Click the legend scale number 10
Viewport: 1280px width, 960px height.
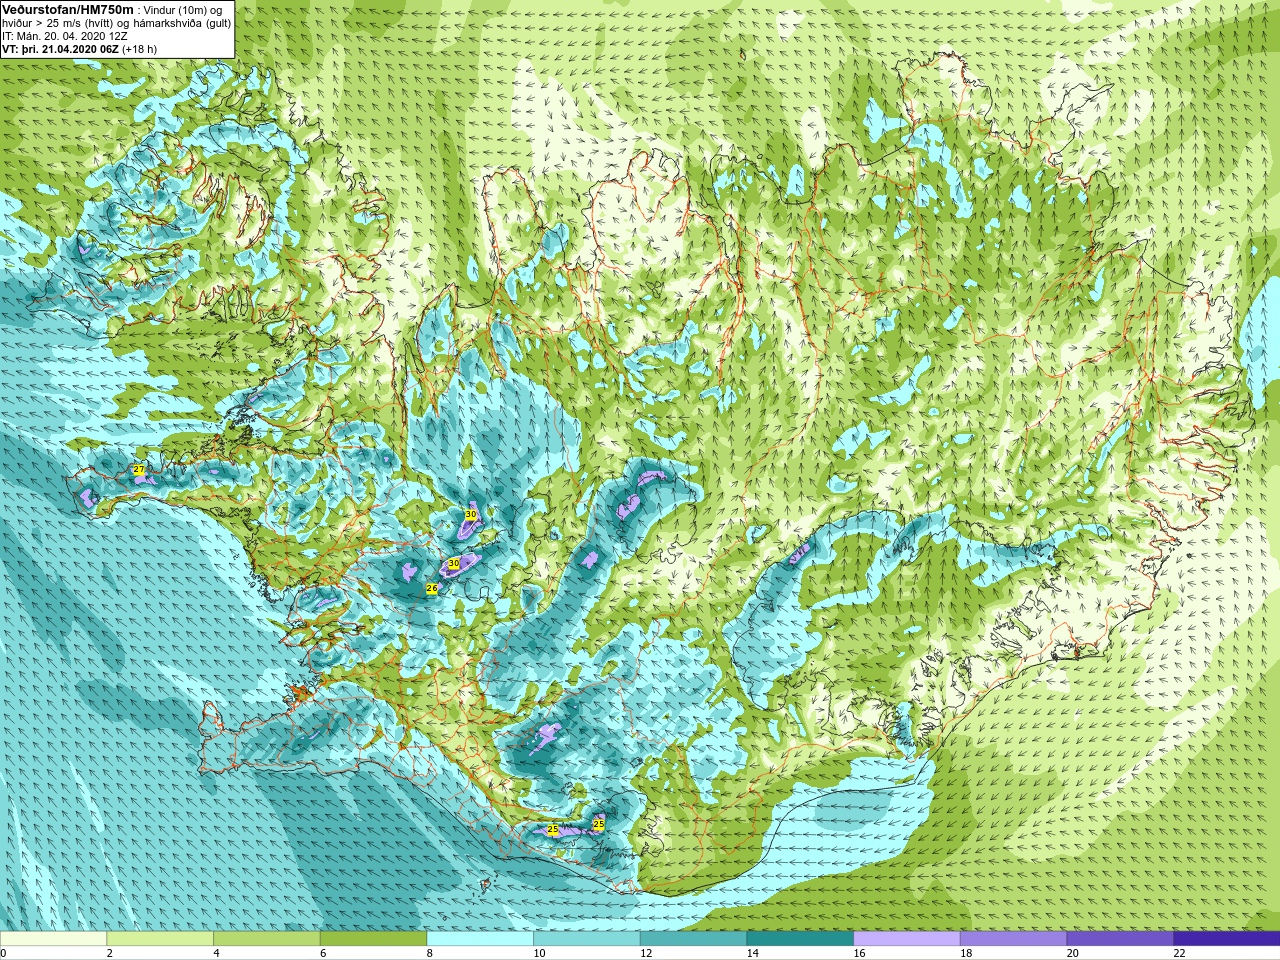tap(539, 953)
